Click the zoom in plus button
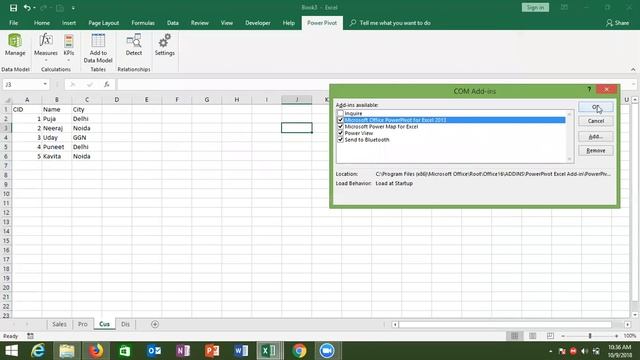 click(616, 336)
